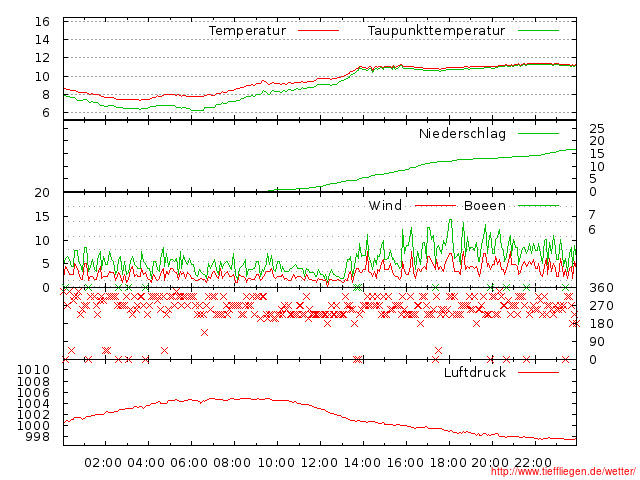Click the 270 wind direction axis value

(601, 306)
